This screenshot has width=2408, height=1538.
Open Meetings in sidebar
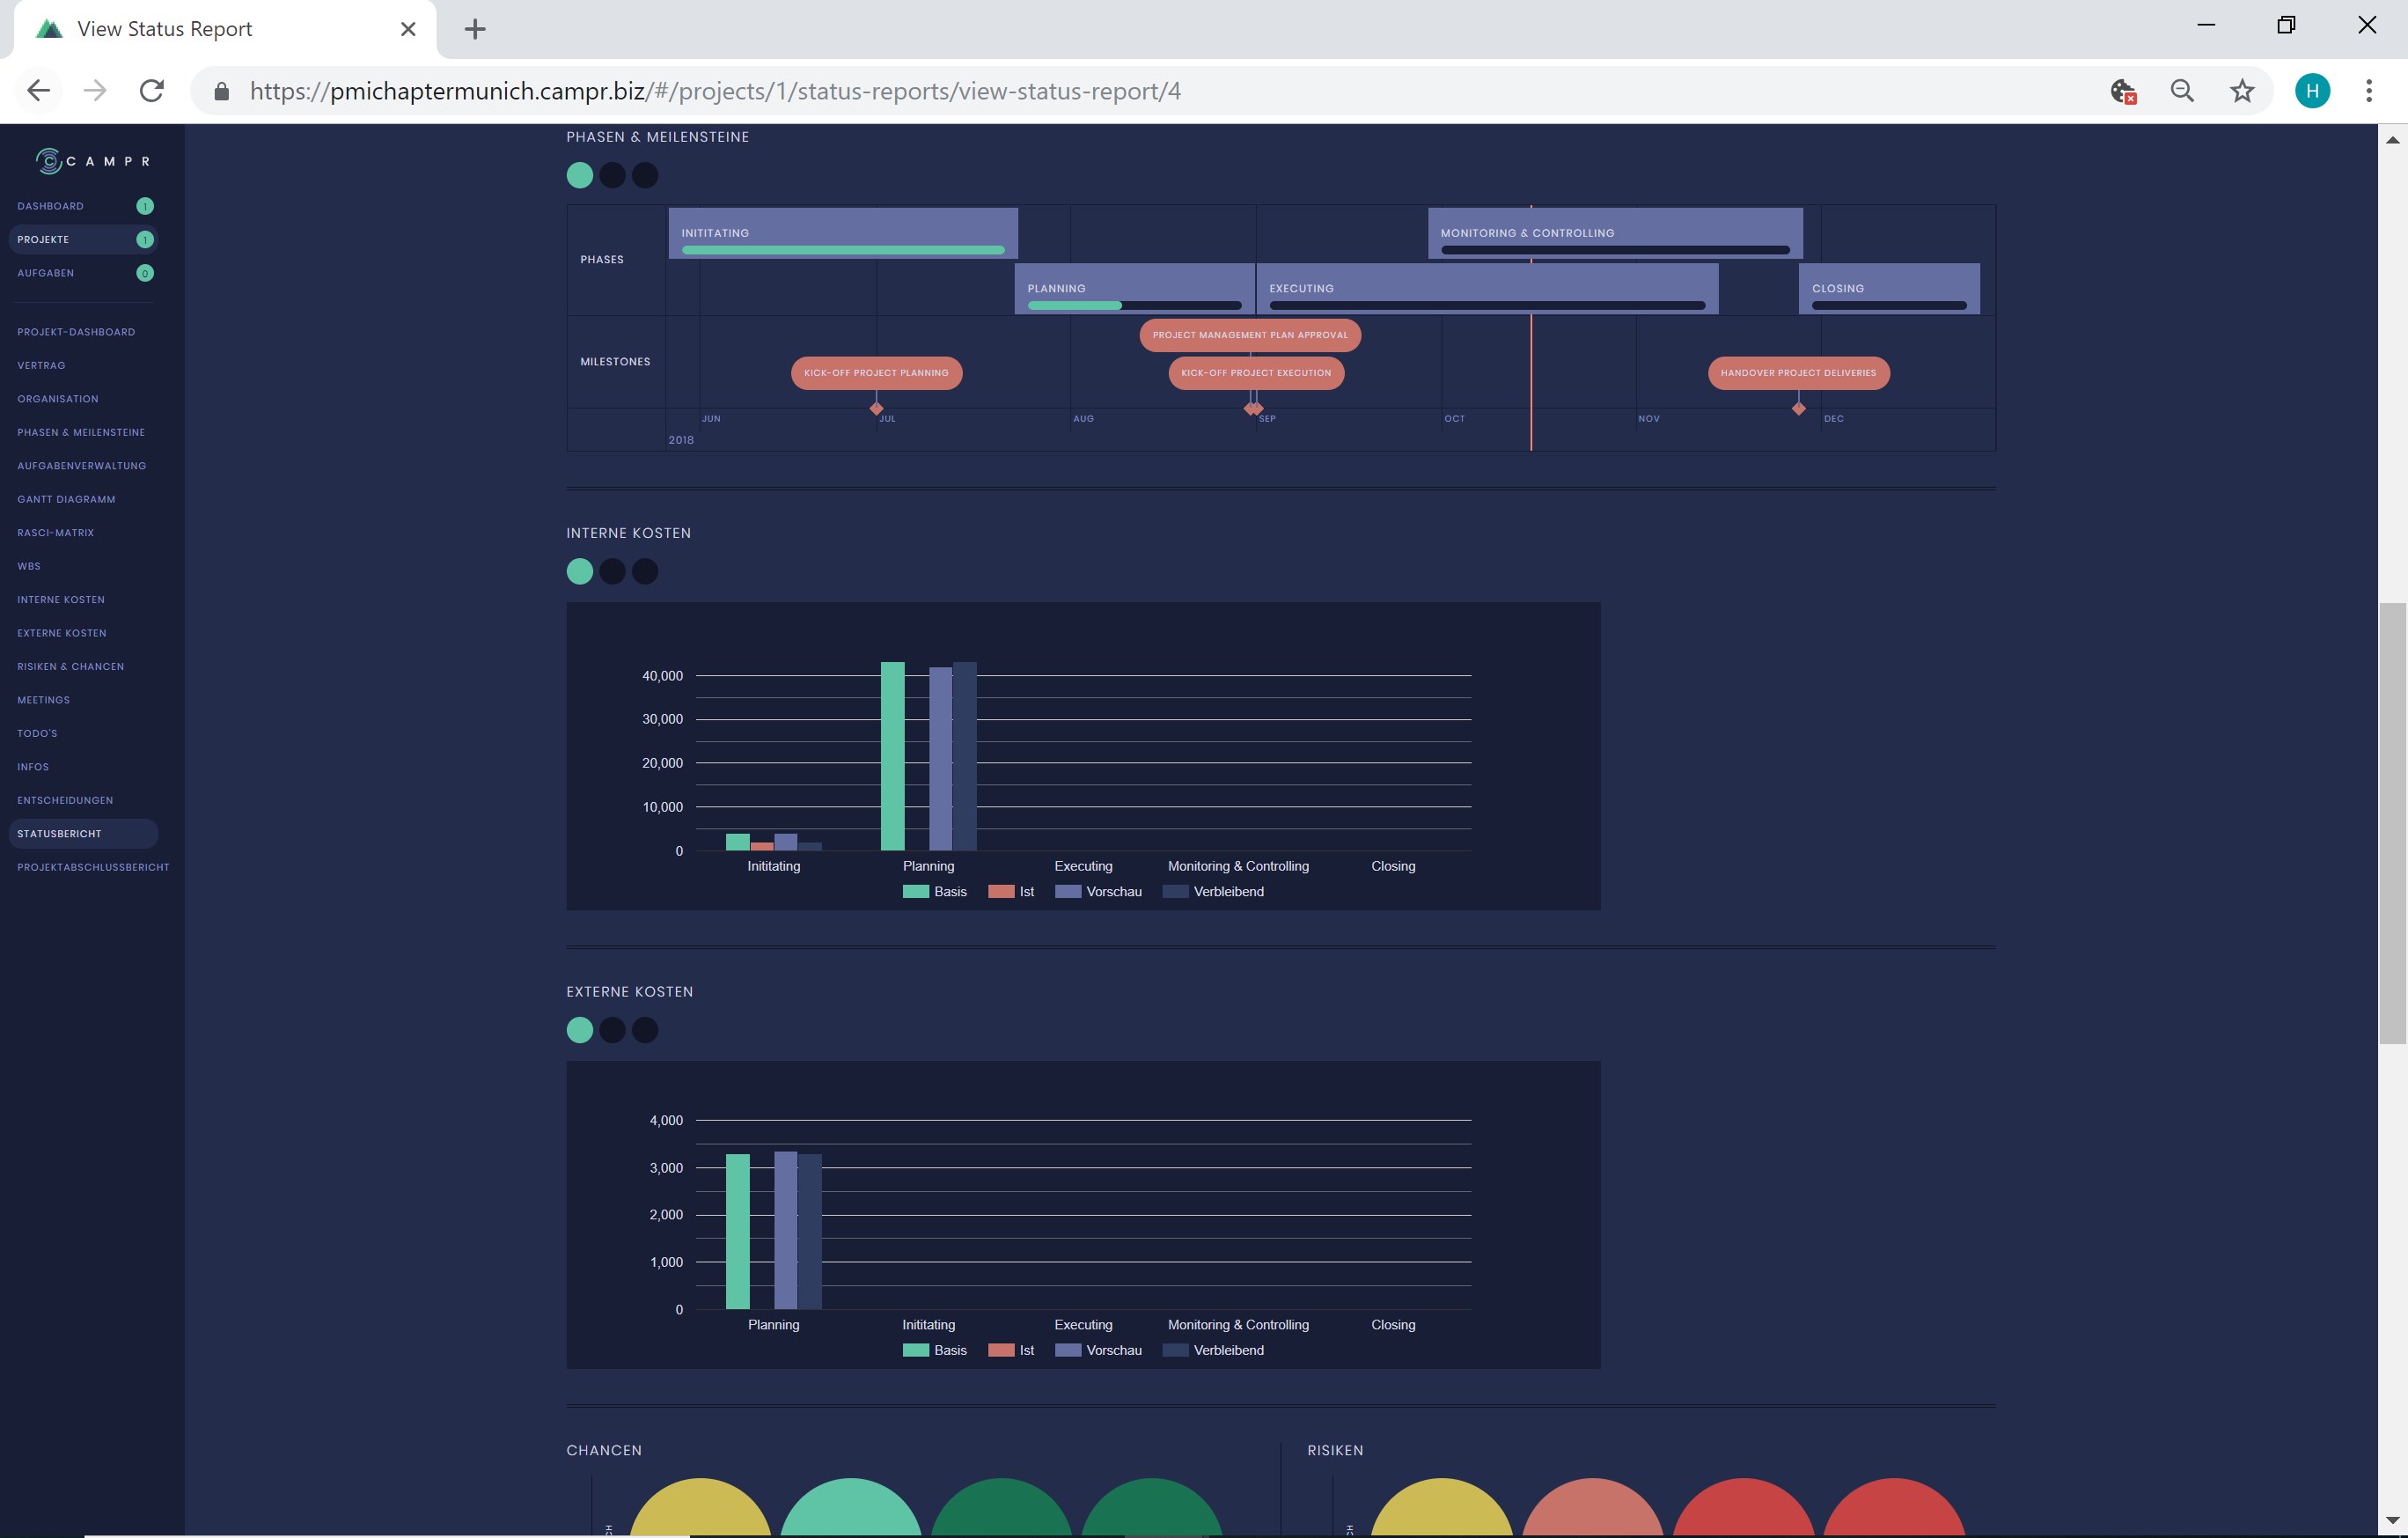click(44, 701)
